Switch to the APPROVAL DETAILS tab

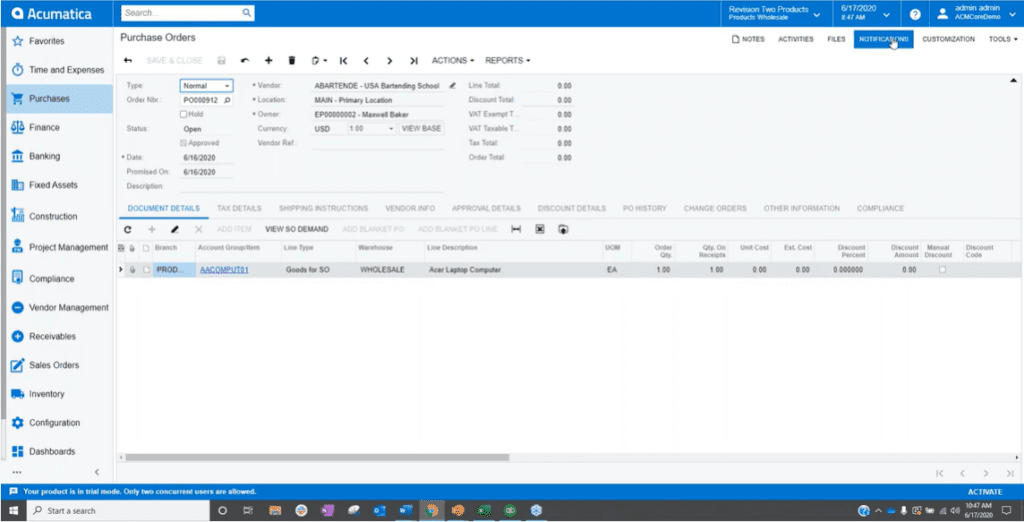487,208
